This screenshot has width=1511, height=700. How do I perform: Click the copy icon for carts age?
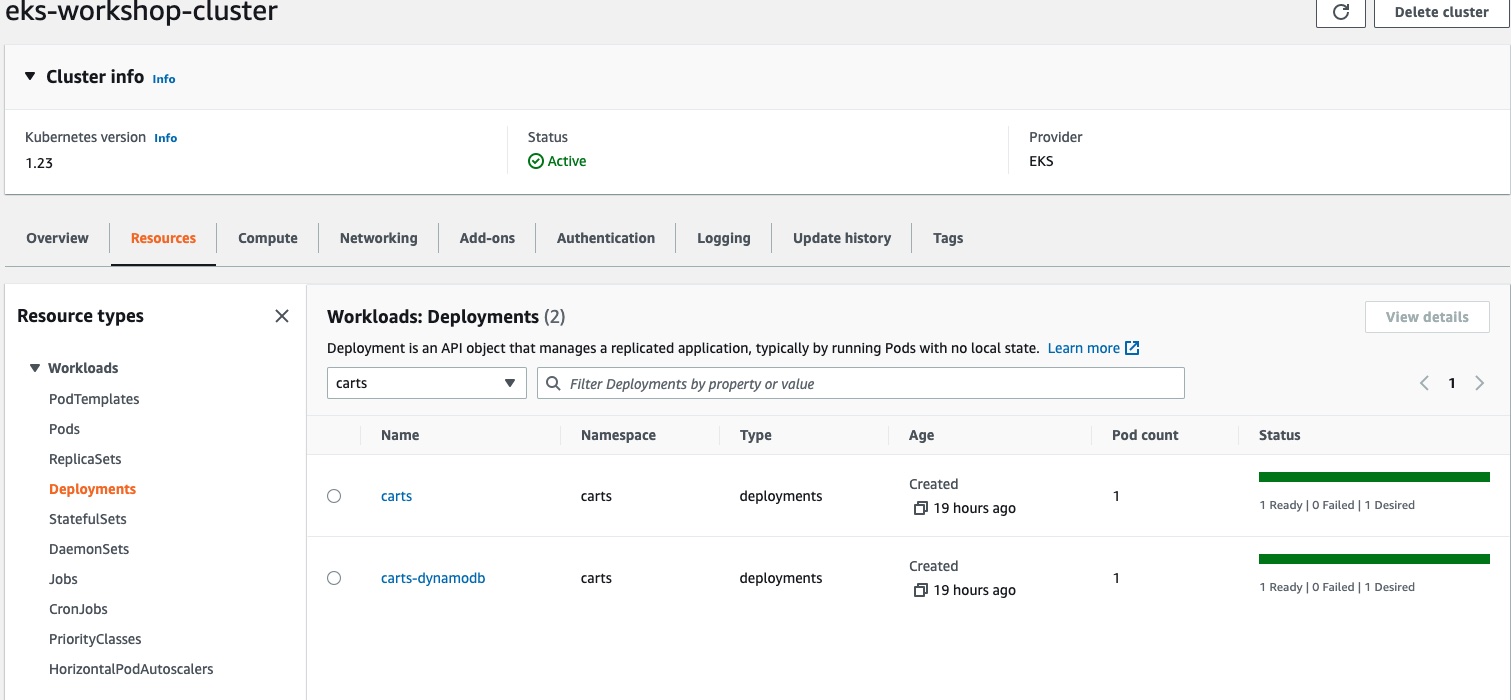tap(920, 508)
